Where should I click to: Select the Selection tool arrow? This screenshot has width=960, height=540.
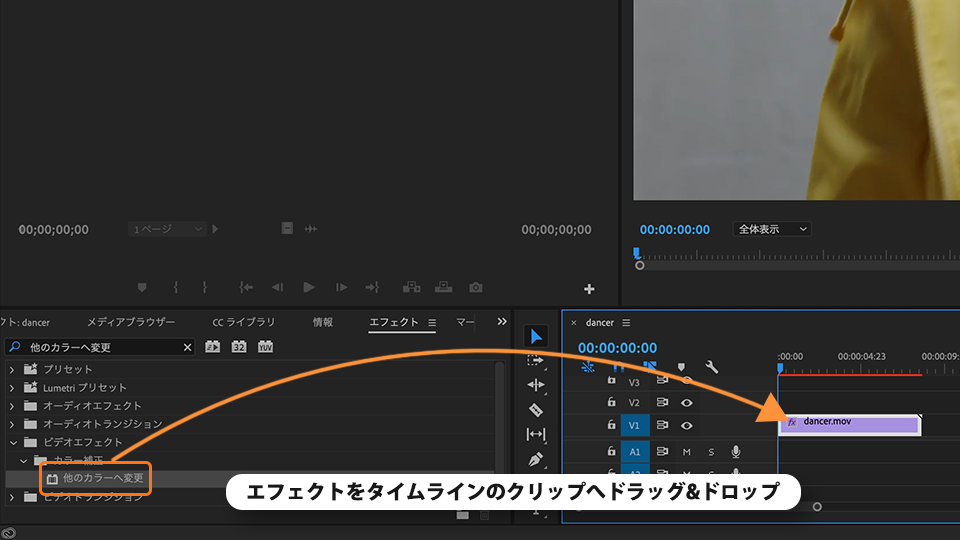pos(536,336)
